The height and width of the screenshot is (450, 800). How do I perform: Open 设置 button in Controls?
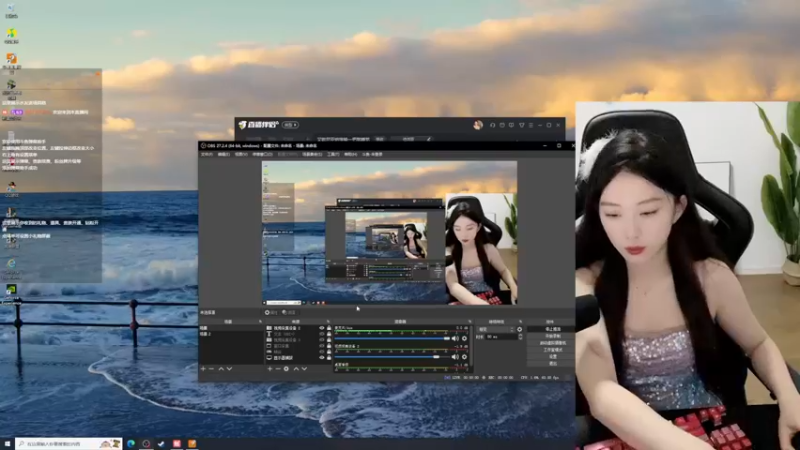[551, 357]
